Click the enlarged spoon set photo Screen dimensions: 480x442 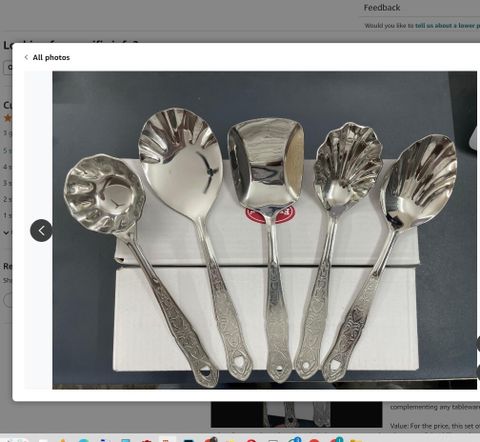tap(265, 230)
